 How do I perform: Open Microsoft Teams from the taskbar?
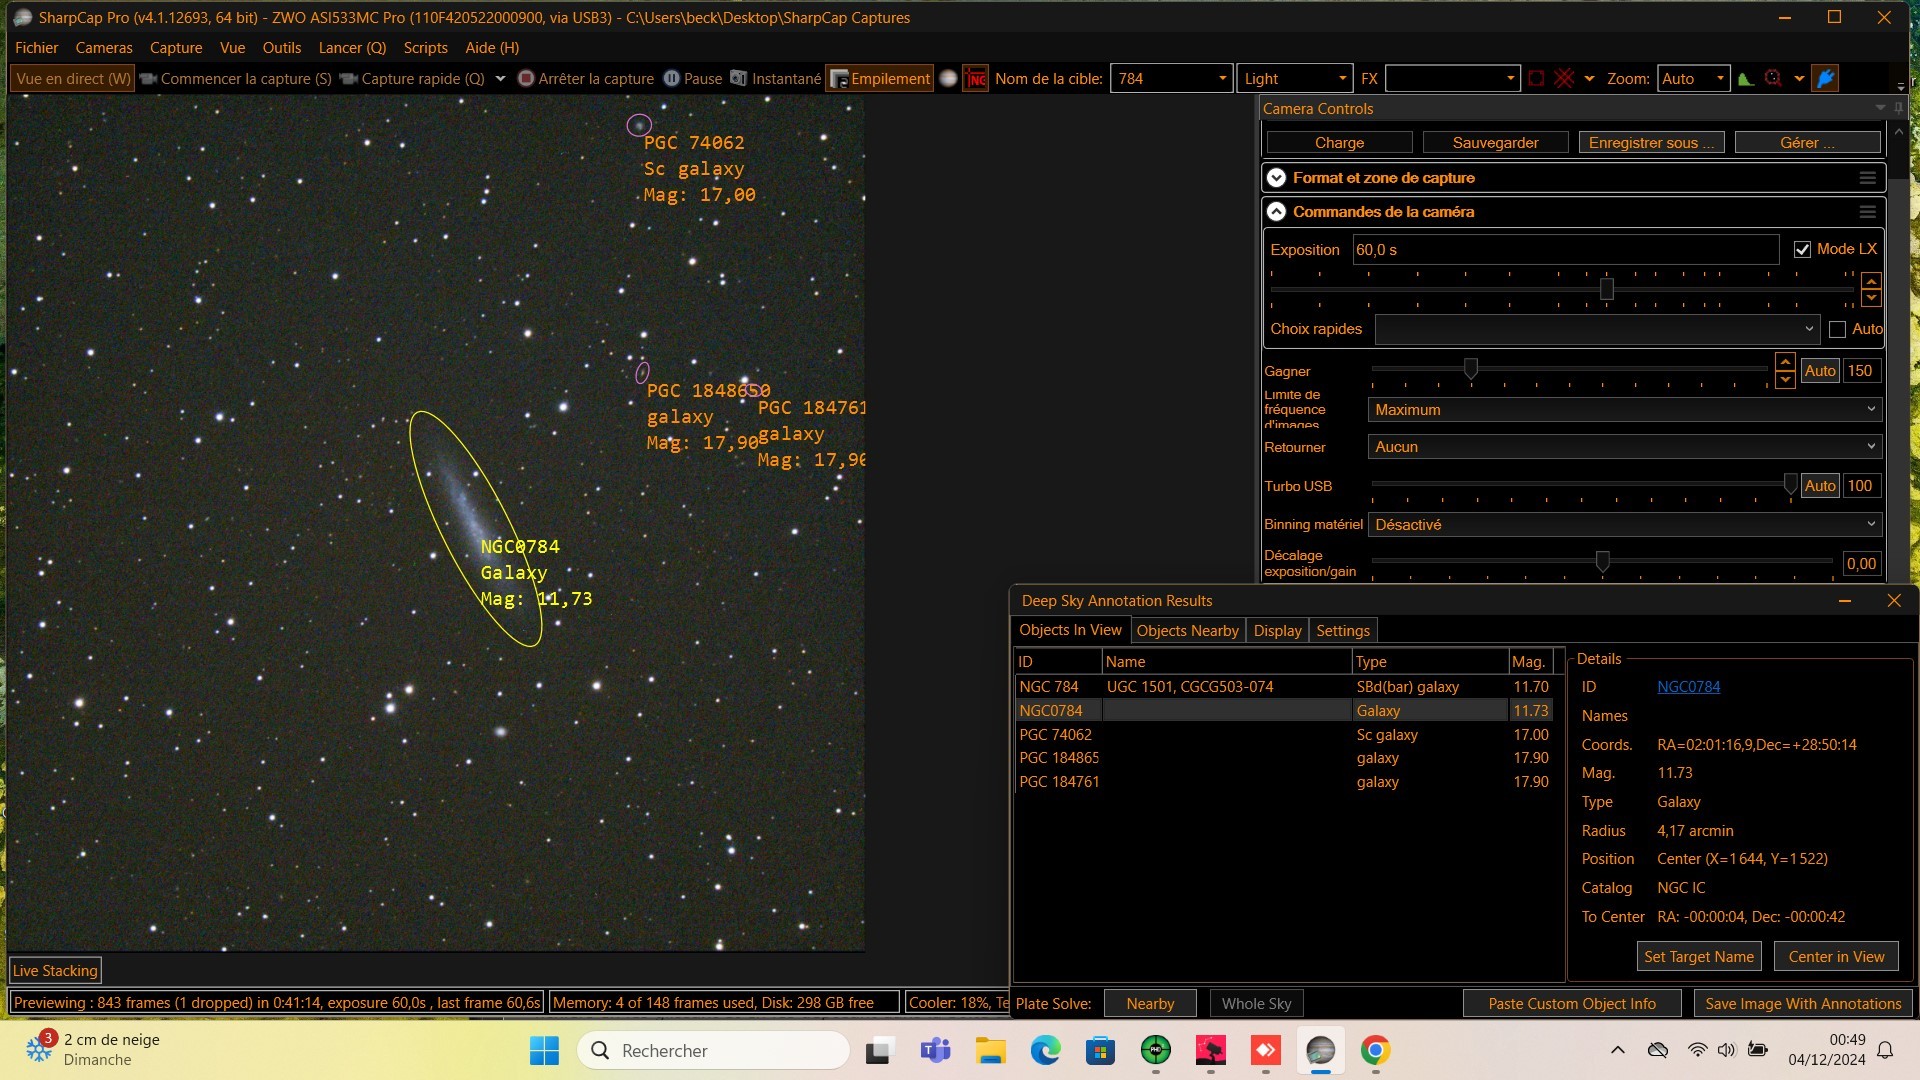[x=935, y=1051]
